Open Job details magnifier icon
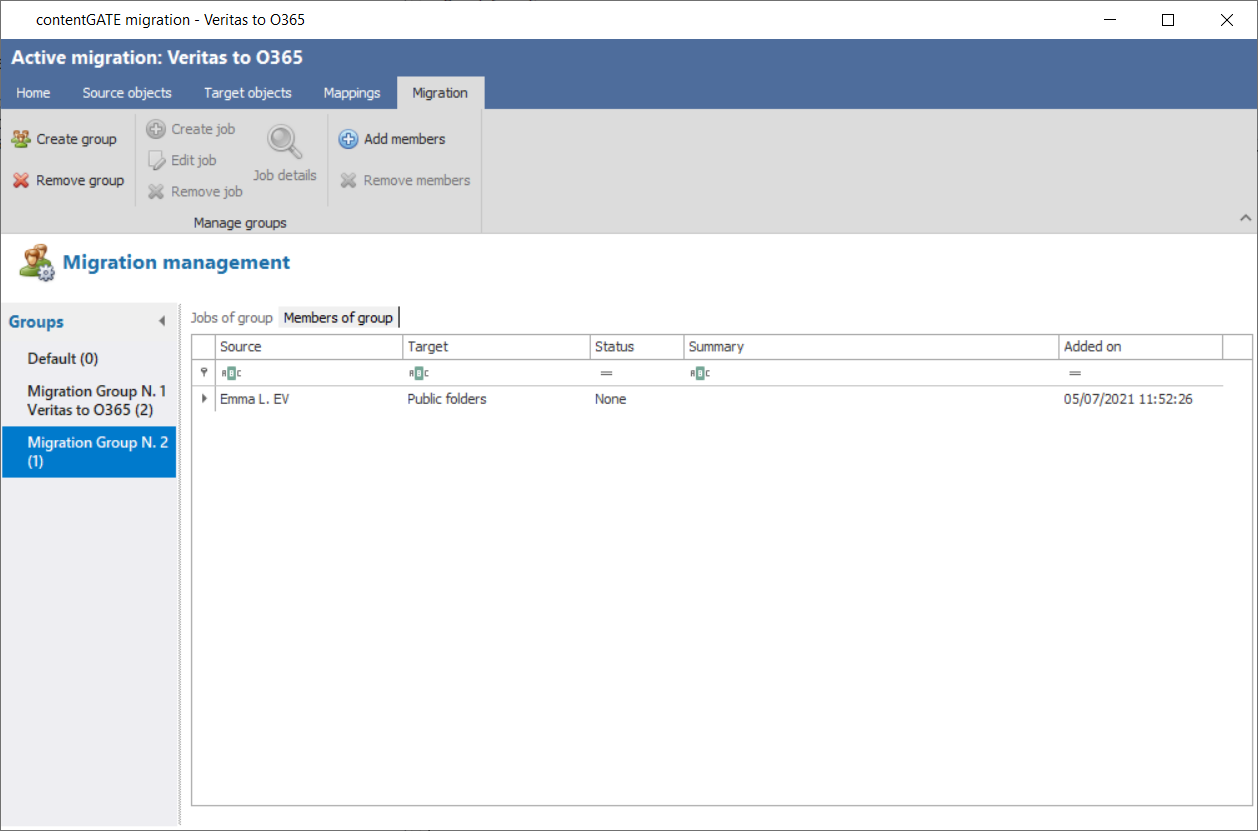The image size is (1260, 831). click(285, 143)
